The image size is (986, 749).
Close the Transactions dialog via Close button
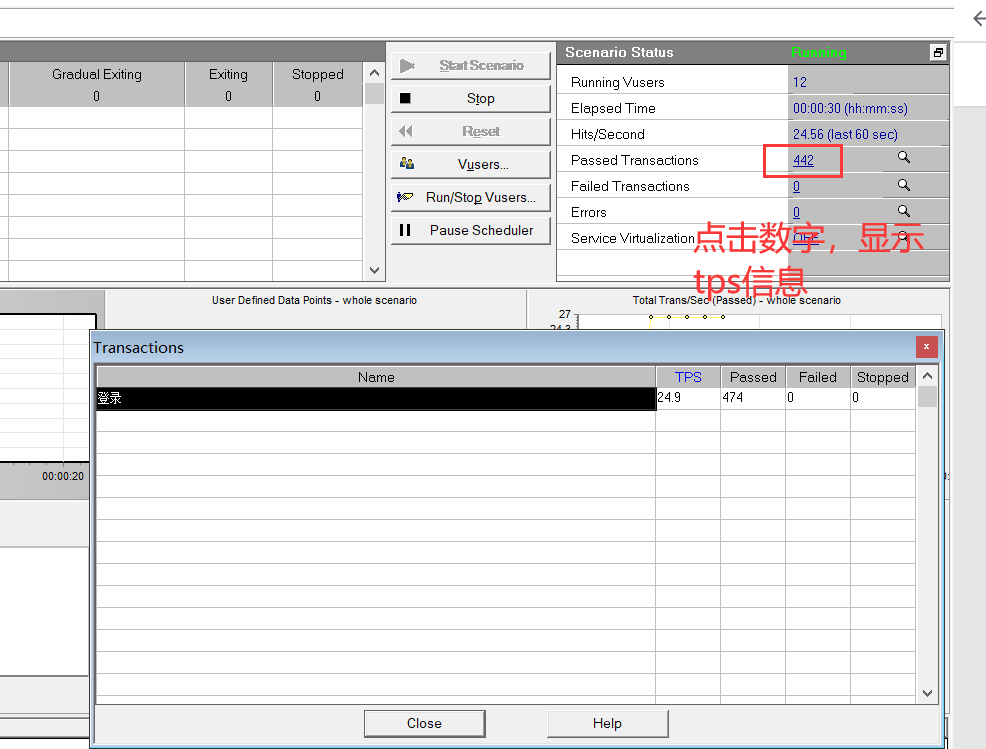tap(424, 723)
